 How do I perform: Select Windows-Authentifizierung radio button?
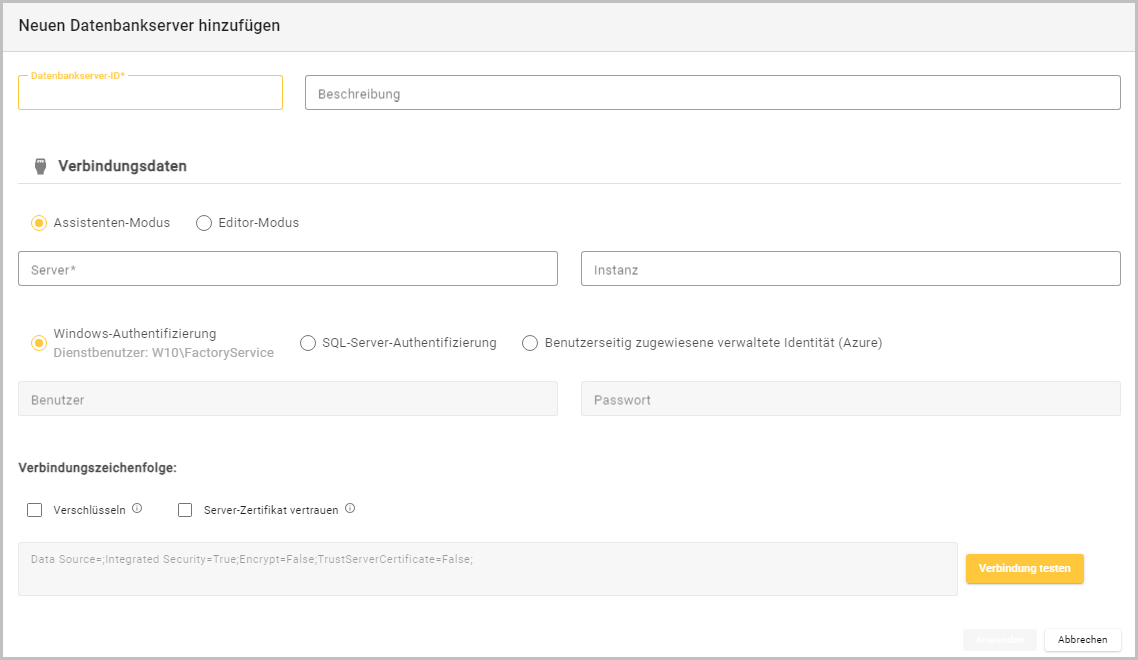(39, 343)
